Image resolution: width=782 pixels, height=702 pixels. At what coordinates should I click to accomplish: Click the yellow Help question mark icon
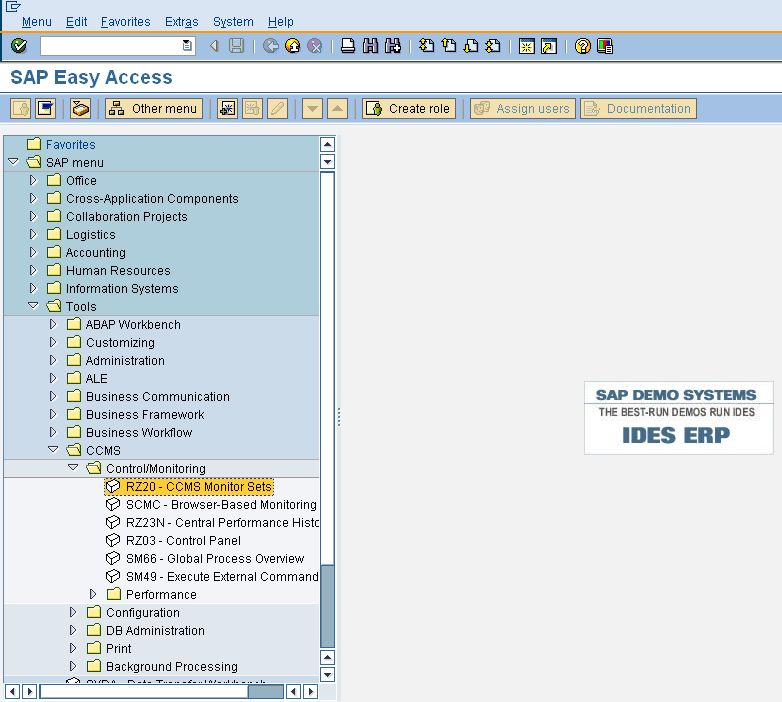click(x=583, y=46)
